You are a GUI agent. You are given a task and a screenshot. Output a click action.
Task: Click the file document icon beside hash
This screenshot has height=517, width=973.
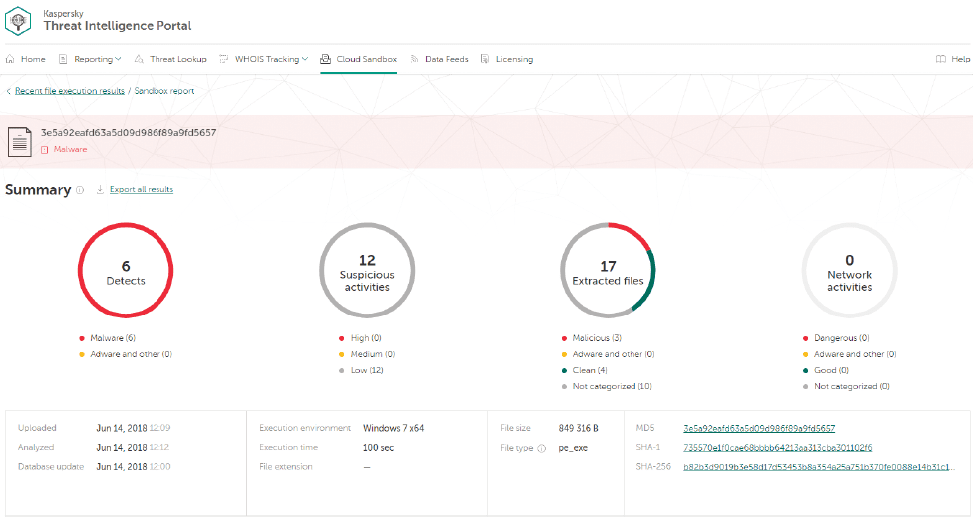click(20, 142)
